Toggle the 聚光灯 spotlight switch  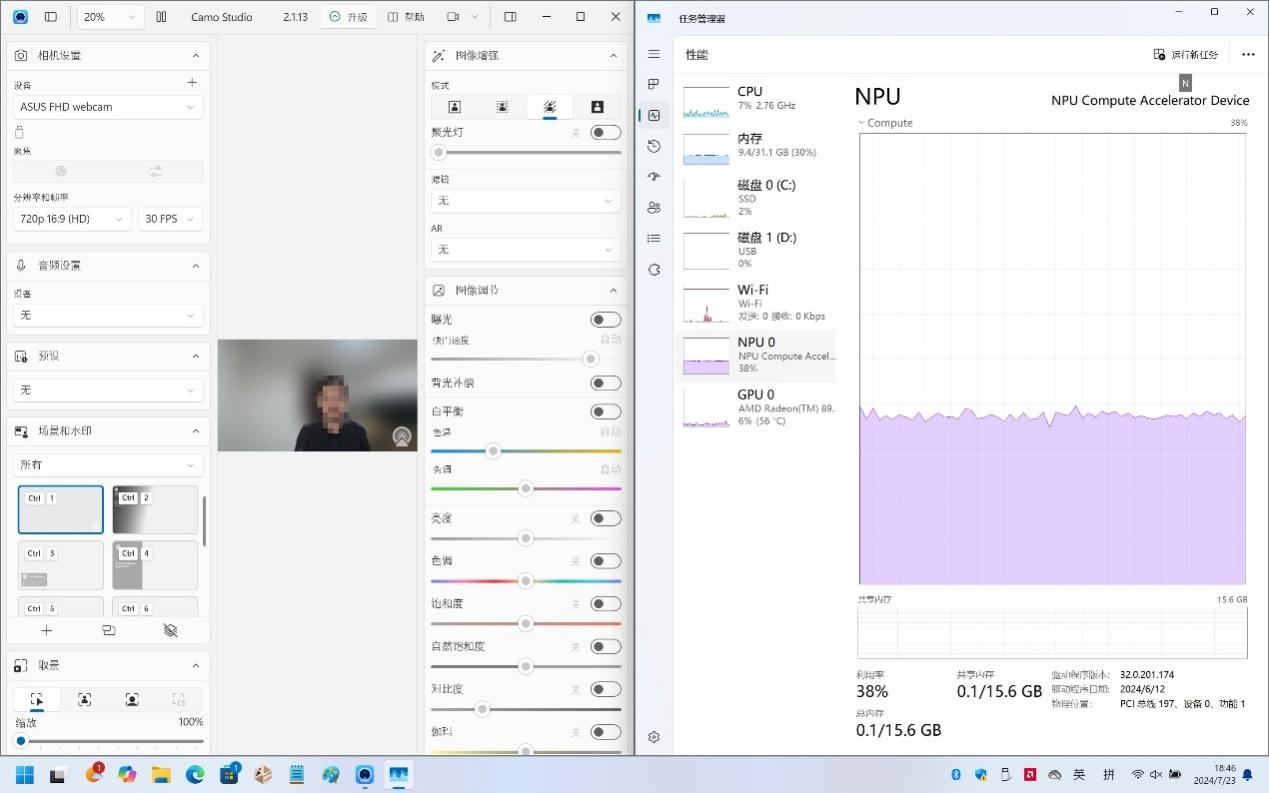click(605, 132)
